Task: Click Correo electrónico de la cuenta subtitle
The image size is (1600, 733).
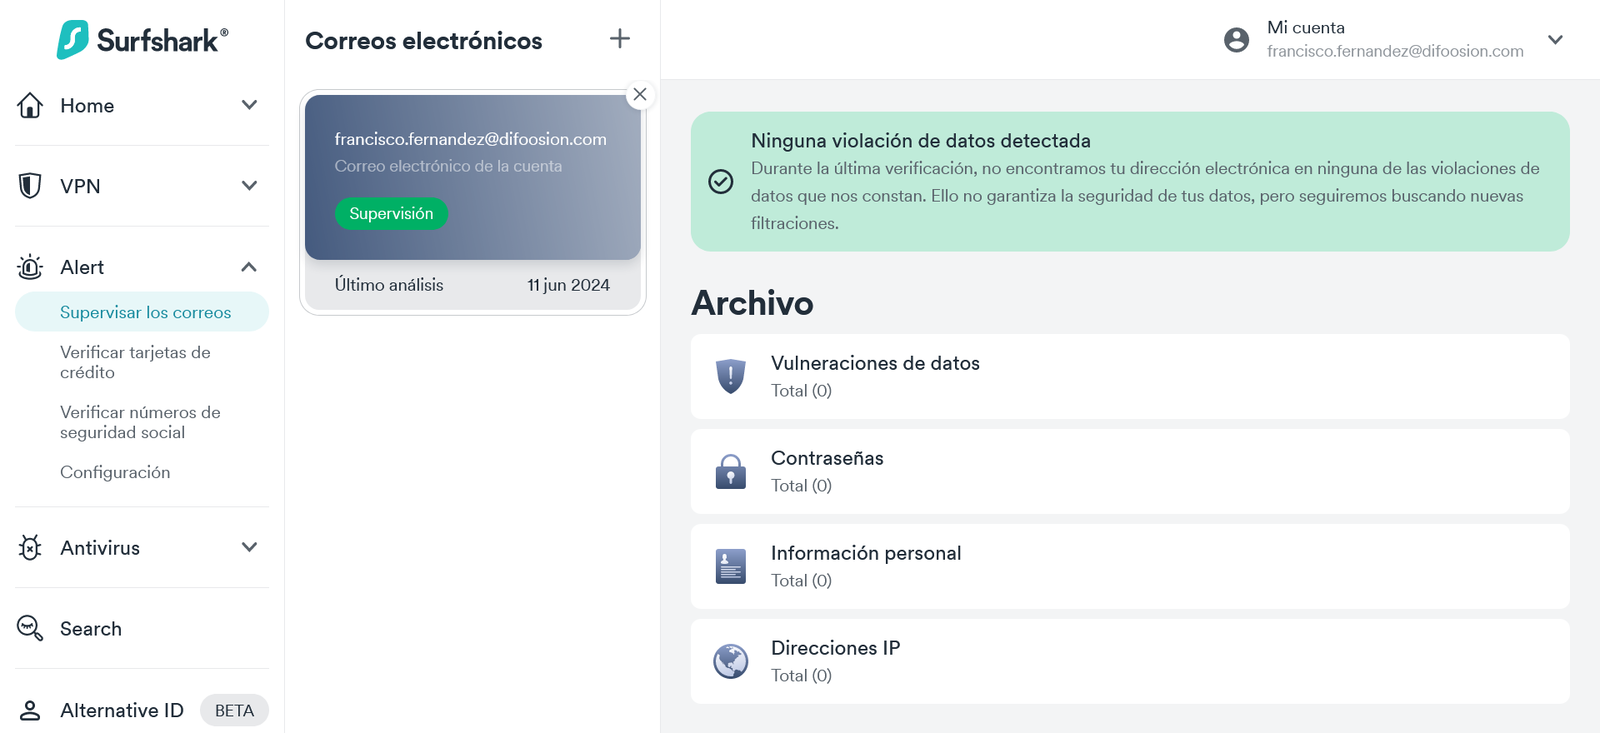Action: (x=448, y=166)
